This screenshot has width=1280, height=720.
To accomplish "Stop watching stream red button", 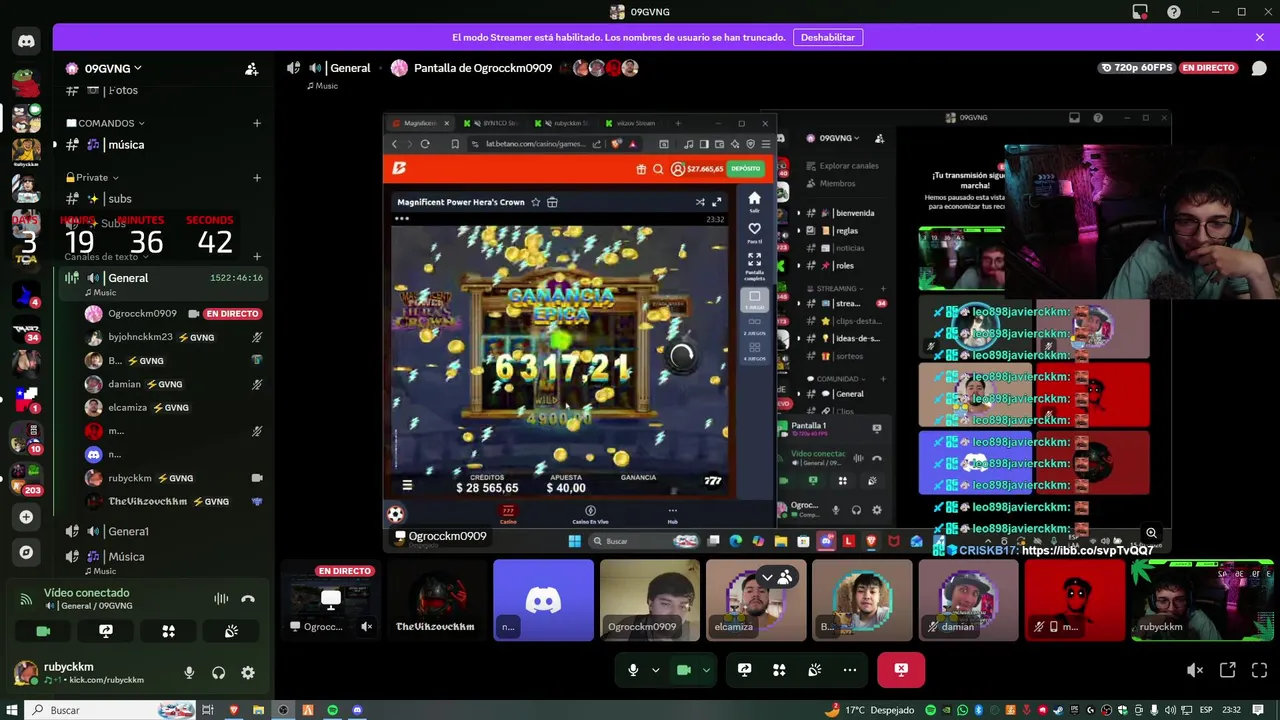I will point(901,670).
